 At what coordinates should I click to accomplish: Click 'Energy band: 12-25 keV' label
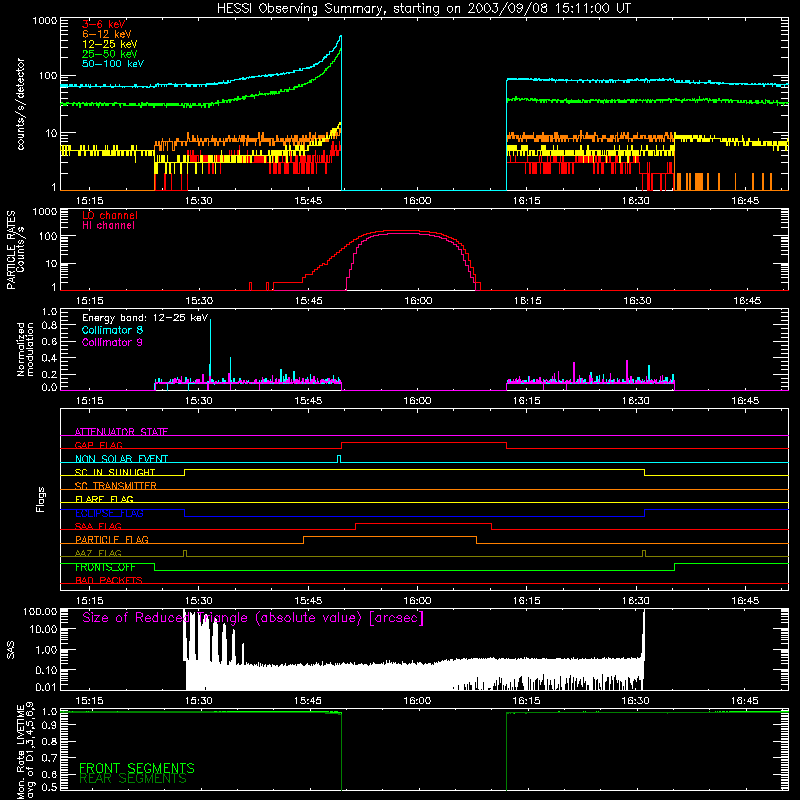[x=145, y=318]
